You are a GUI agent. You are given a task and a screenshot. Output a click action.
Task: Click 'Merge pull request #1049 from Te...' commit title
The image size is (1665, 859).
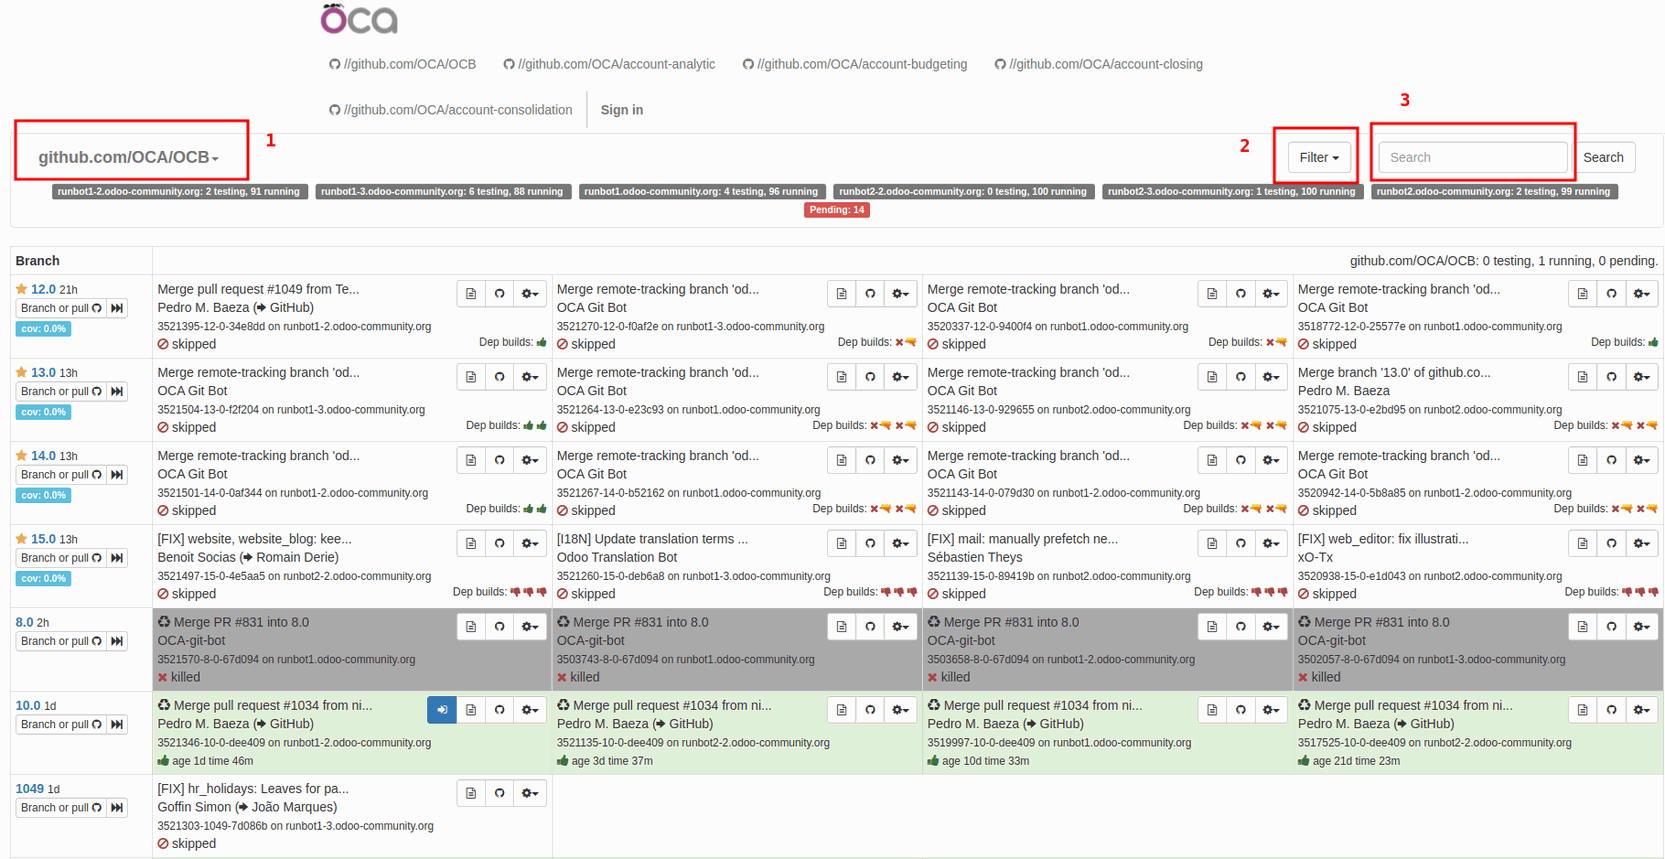pyautogui.click(x=258, y=289)
